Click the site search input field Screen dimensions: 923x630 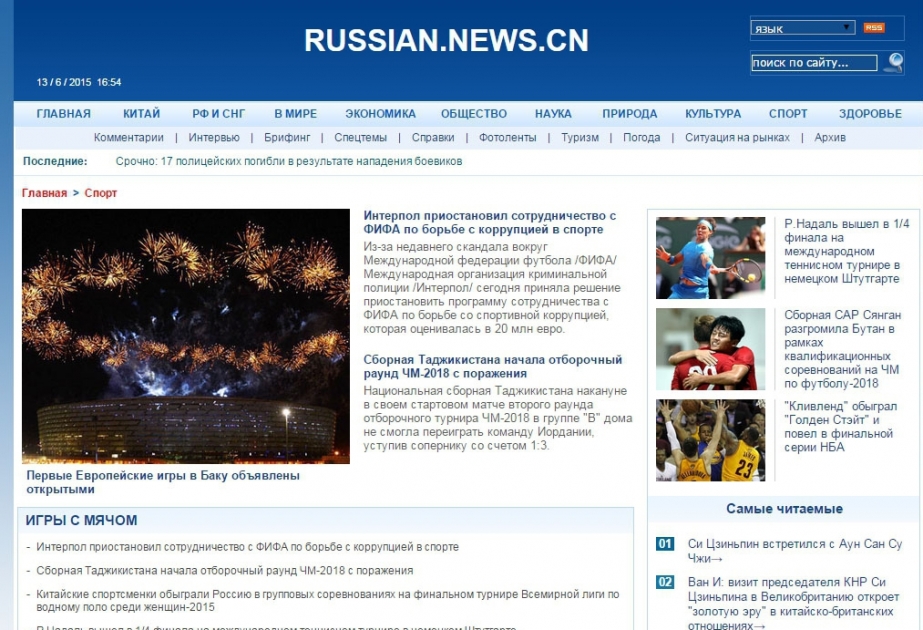814,62
